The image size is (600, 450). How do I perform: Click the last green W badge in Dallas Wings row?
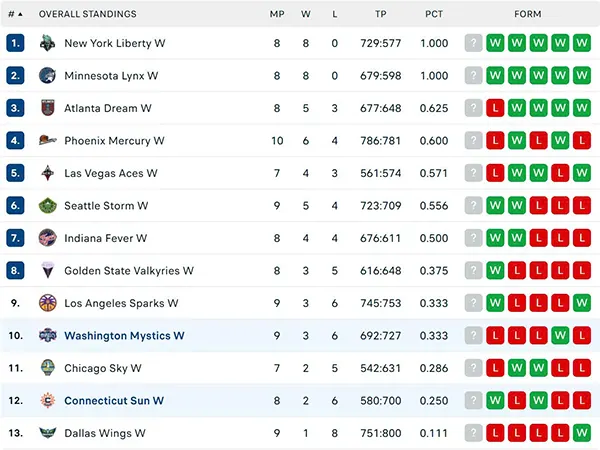click(x=582, y=434)
